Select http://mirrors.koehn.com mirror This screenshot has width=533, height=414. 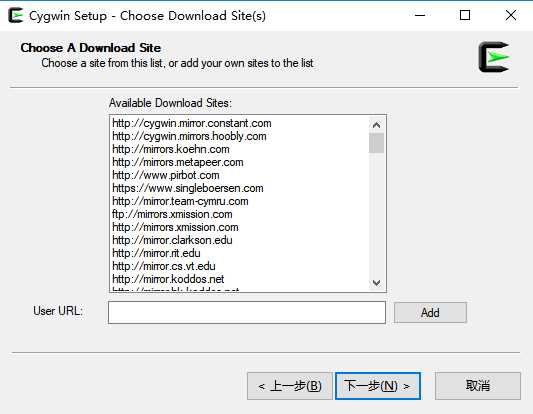[x=171, y=149]
